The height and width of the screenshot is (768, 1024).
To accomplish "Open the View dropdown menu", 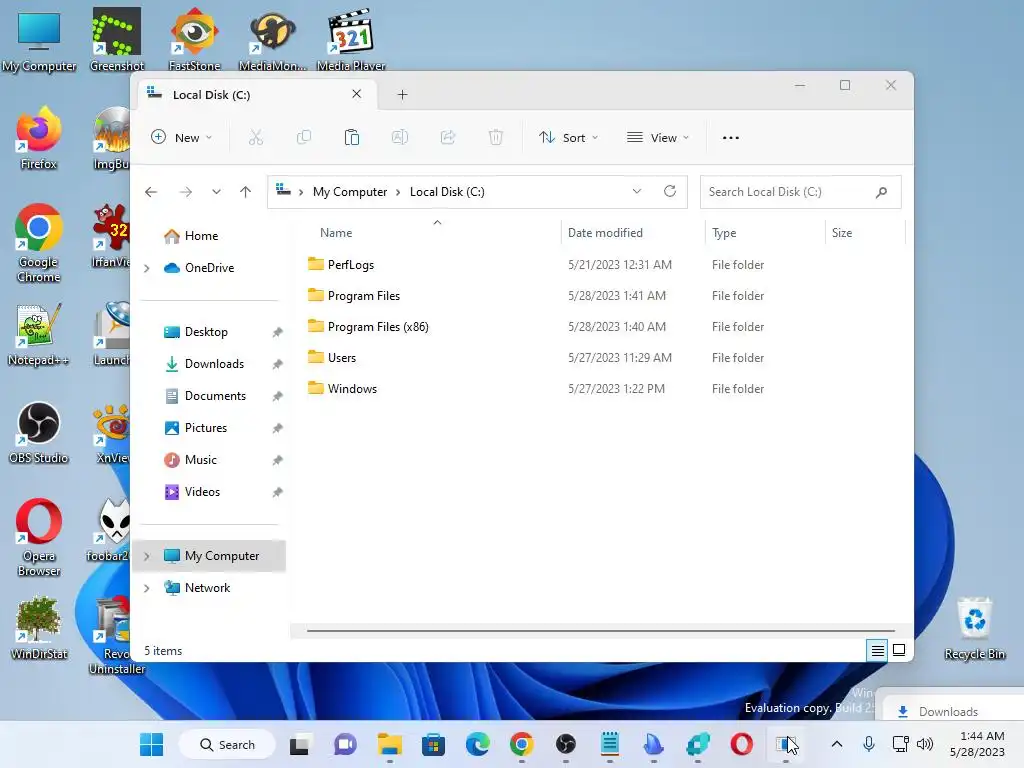I will [658, 138].
